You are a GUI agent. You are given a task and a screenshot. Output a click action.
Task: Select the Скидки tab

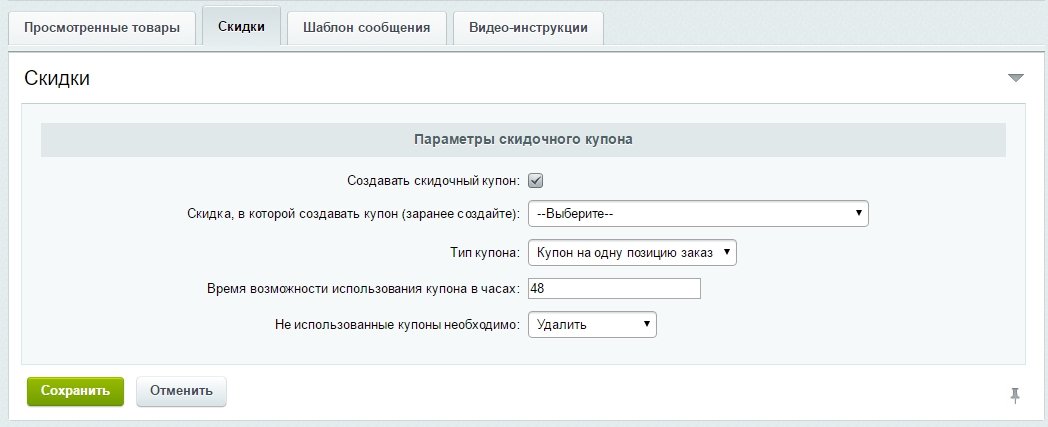click(241, 27)
